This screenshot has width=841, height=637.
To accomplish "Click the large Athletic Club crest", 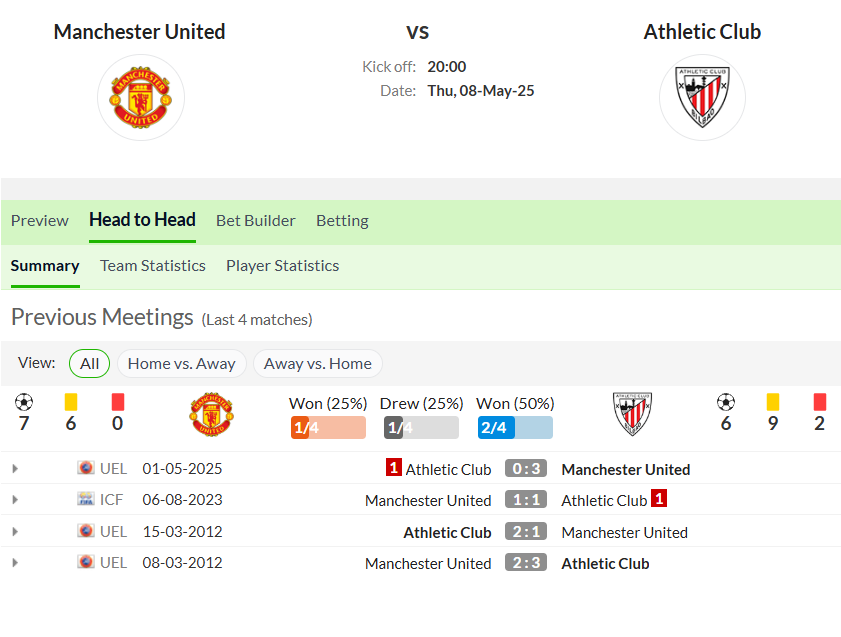I will pos(702,97).
